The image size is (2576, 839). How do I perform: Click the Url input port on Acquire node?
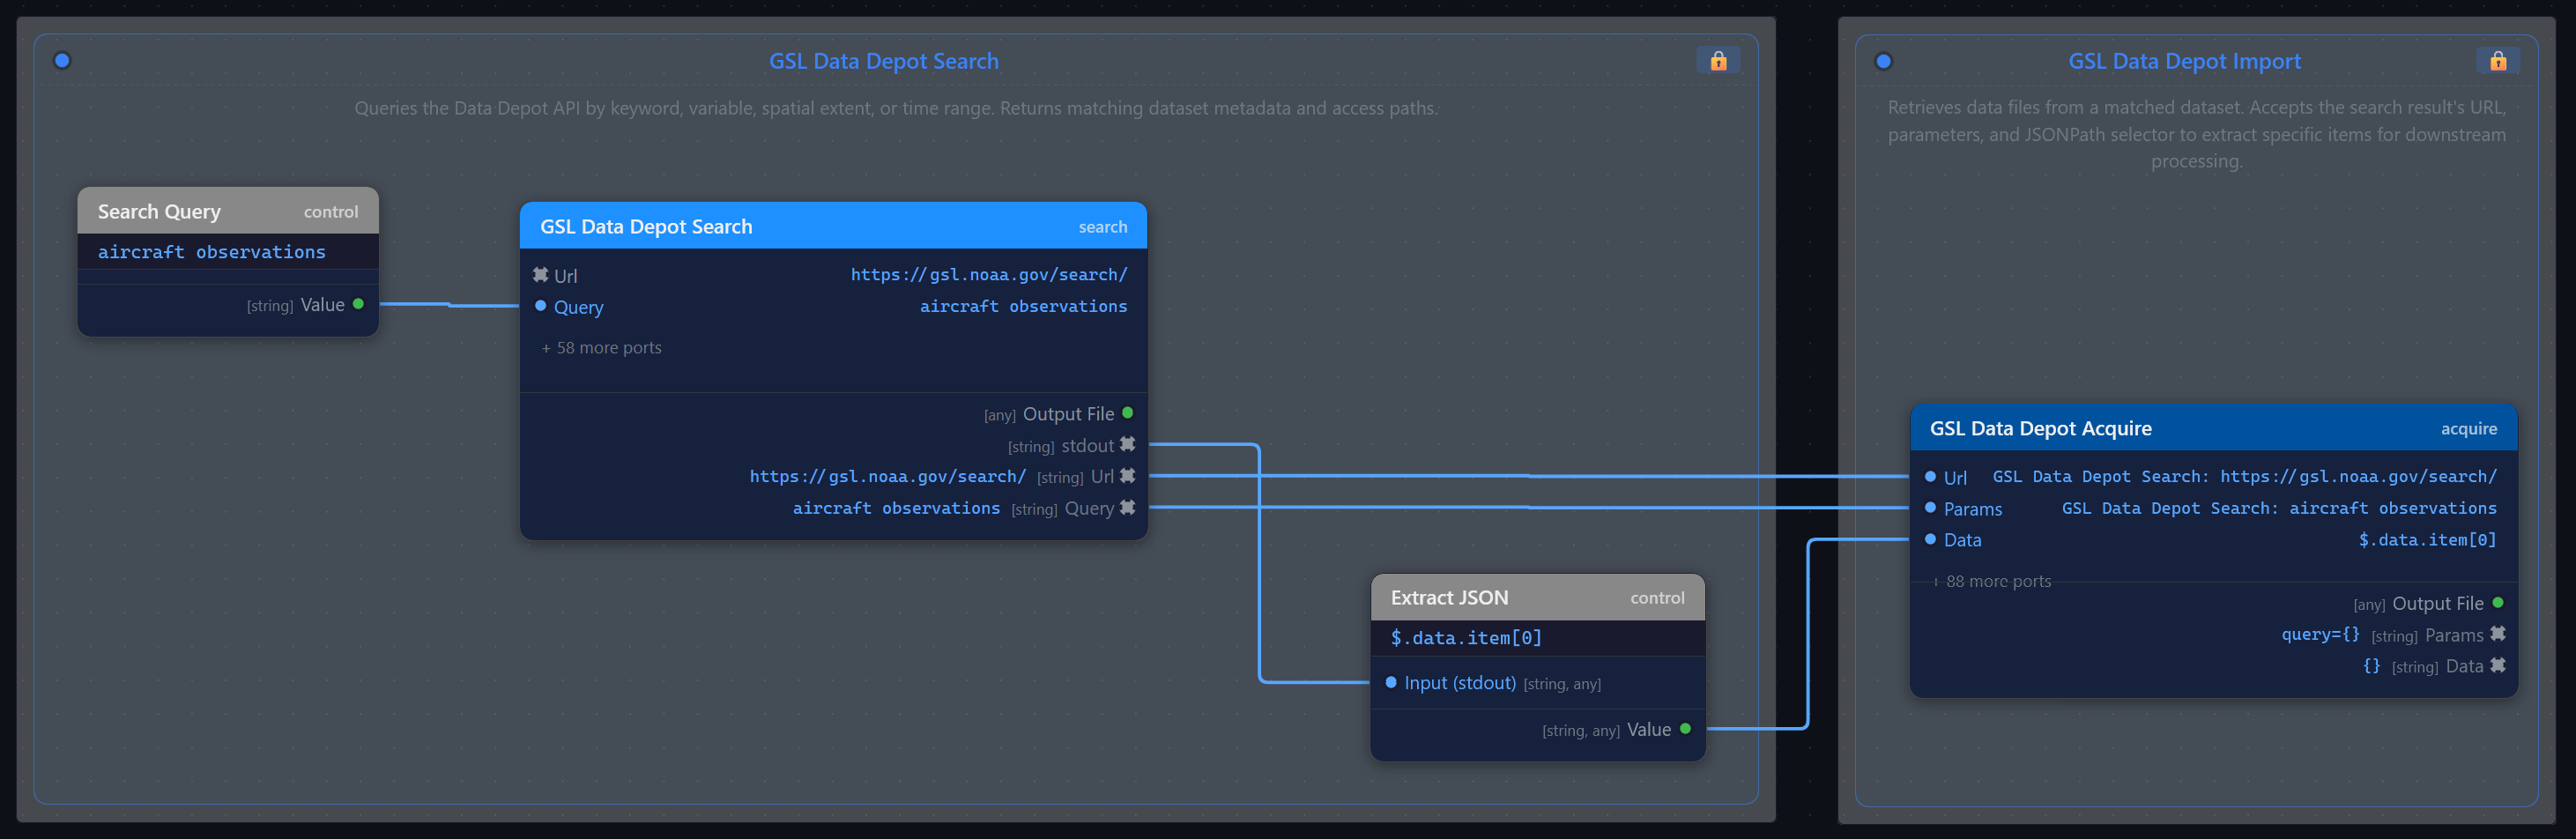tap(1930, 477)
